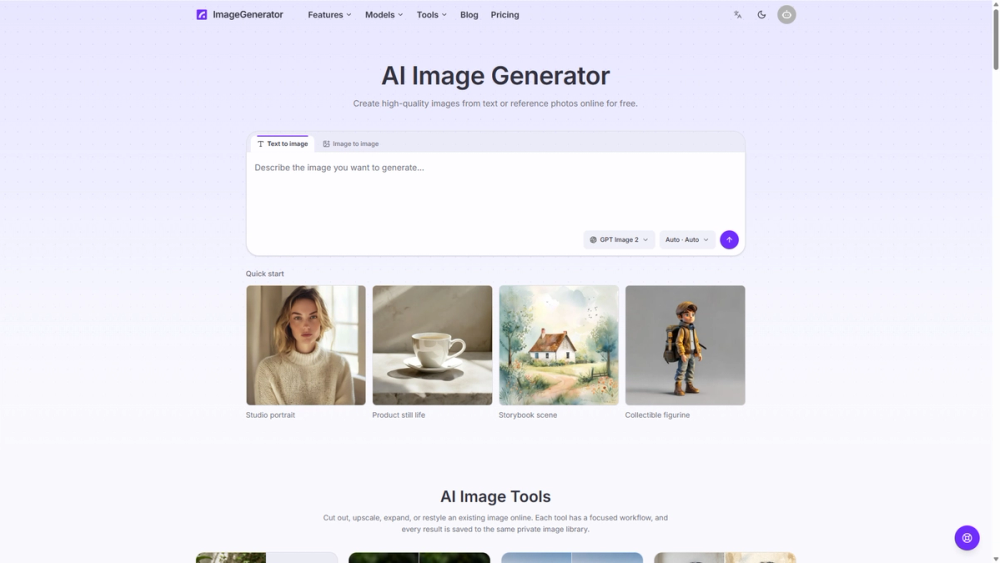Click the Product still life caption
Viewport: 1000px width, 563px height.
click(x=399, y=415)
